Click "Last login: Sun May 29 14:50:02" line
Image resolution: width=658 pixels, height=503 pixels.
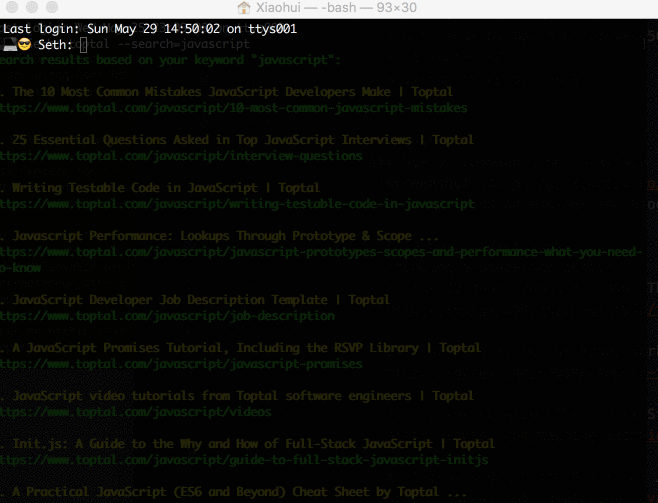point(150,29)
